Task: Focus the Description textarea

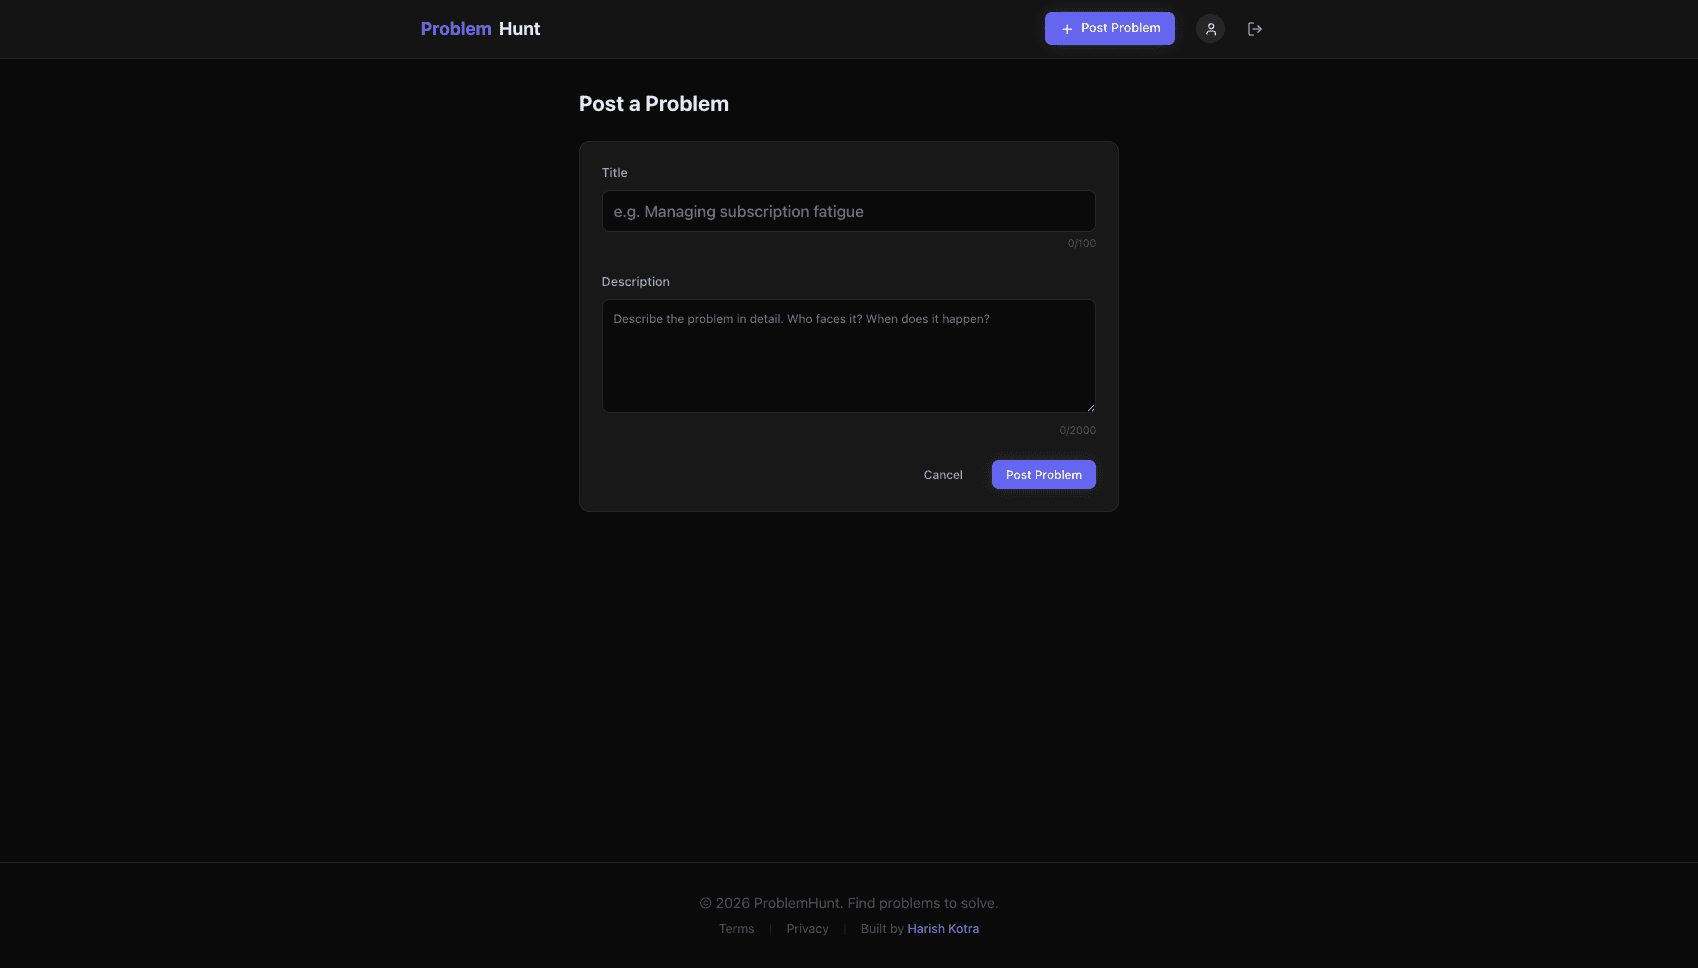Action: click(x=848, y=355)
